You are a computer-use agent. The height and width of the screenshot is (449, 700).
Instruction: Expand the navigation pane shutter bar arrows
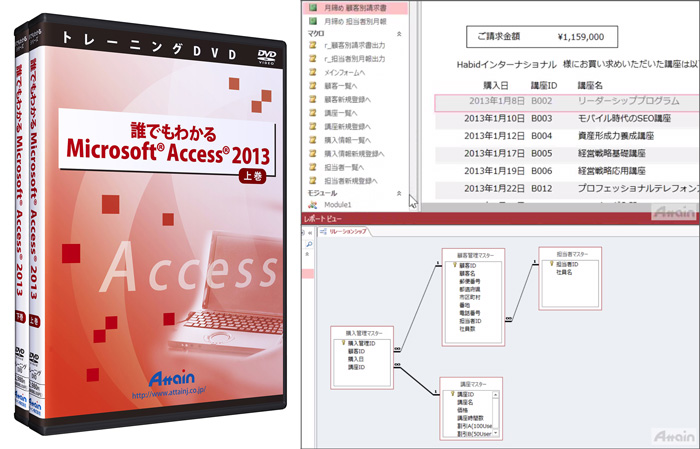[x=310, y=233]
